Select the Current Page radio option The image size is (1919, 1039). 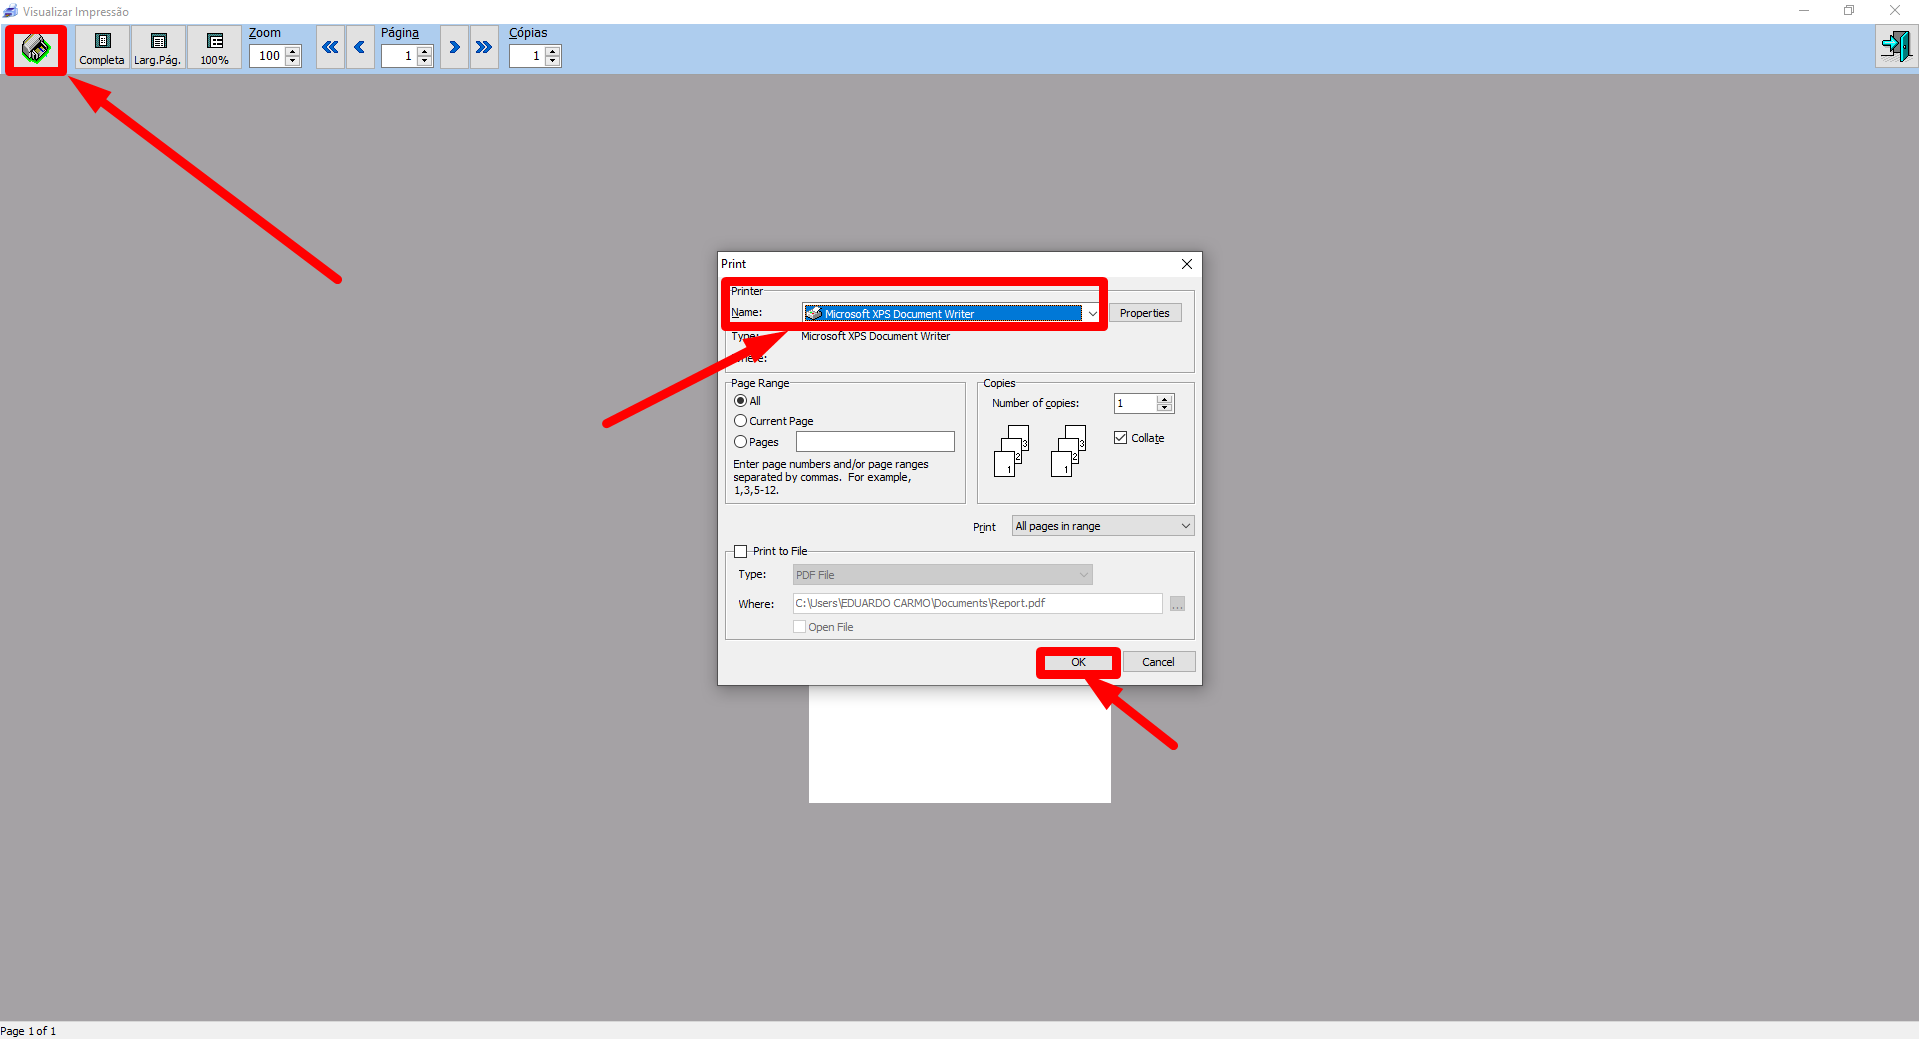pos(741,421)
